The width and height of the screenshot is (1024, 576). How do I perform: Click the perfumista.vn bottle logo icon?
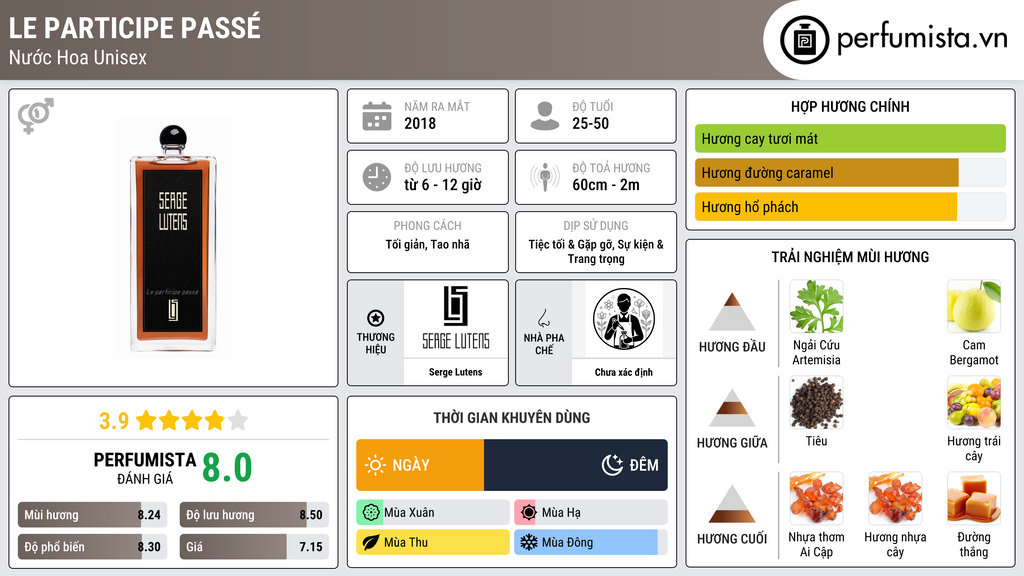coord(804,40)
